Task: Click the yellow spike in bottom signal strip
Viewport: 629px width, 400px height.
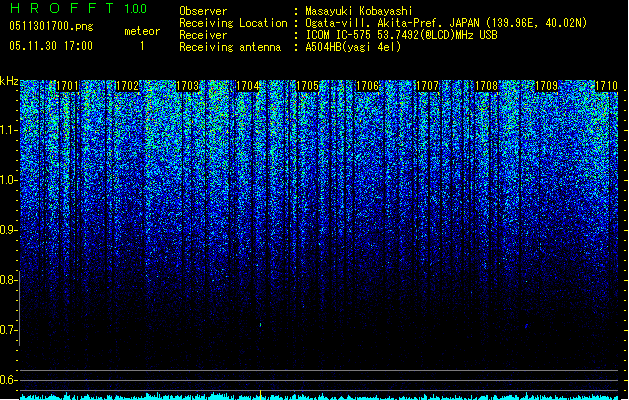Action: [x=261, y=395]
